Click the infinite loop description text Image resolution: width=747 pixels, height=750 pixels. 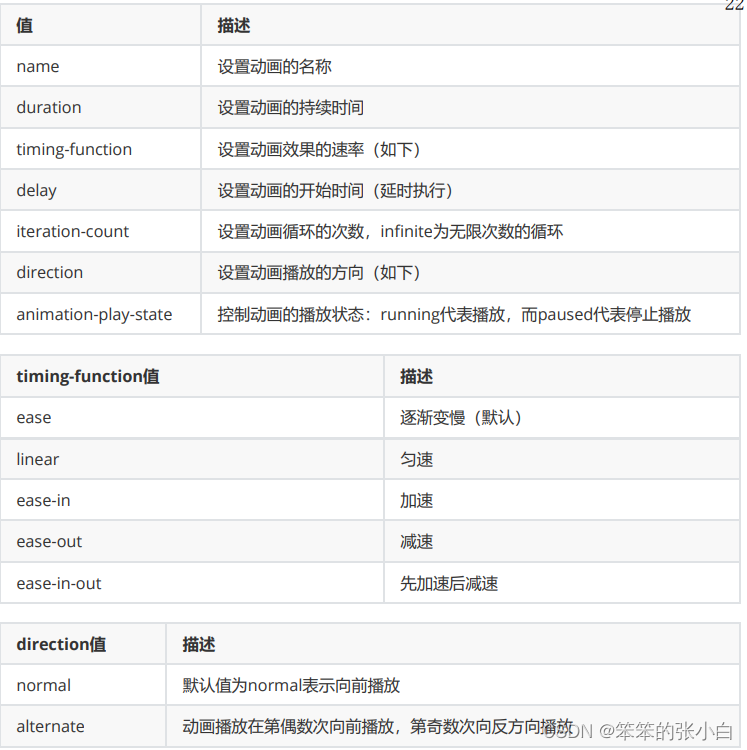tap(390, 232)
